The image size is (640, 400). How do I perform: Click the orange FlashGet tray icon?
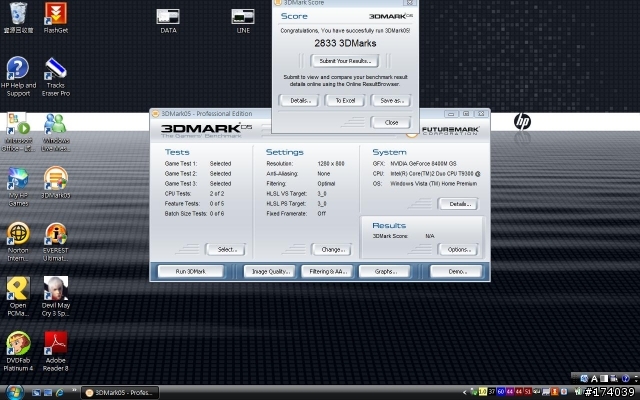point(555,392)
